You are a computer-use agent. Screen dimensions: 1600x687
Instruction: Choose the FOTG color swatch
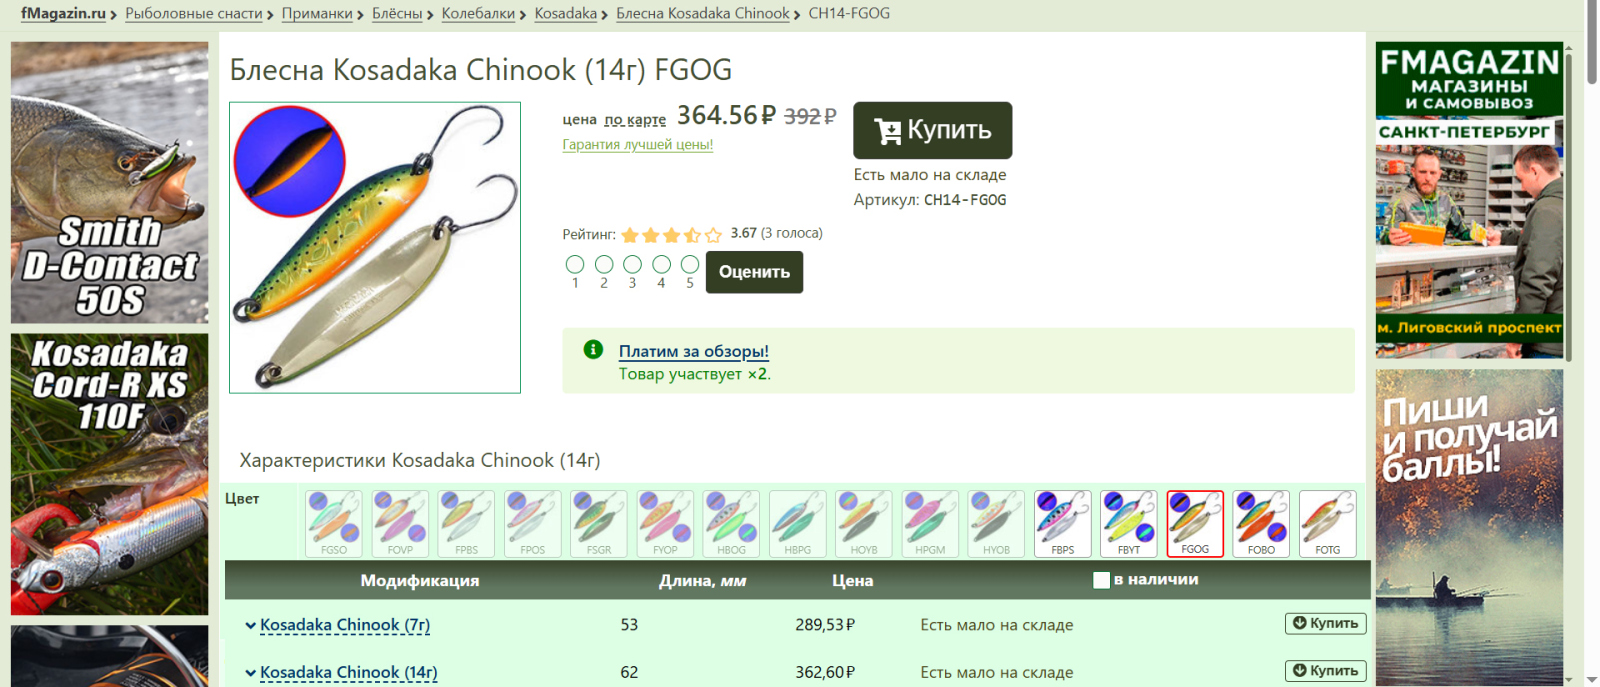[1327, 522]
